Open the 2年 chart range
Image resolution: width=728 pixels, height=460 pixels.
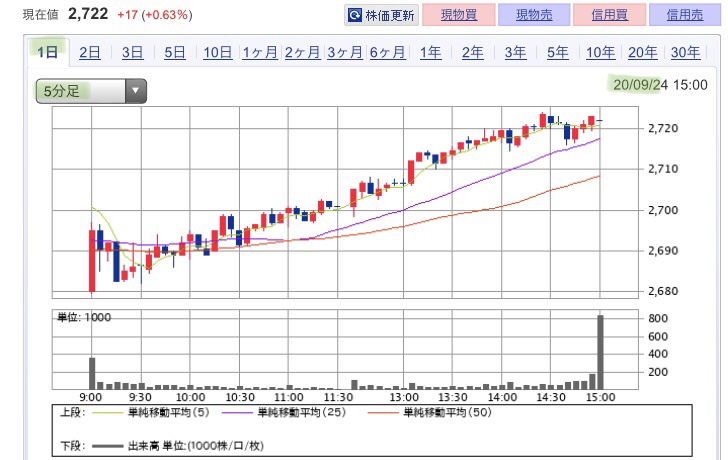(473, 52)
